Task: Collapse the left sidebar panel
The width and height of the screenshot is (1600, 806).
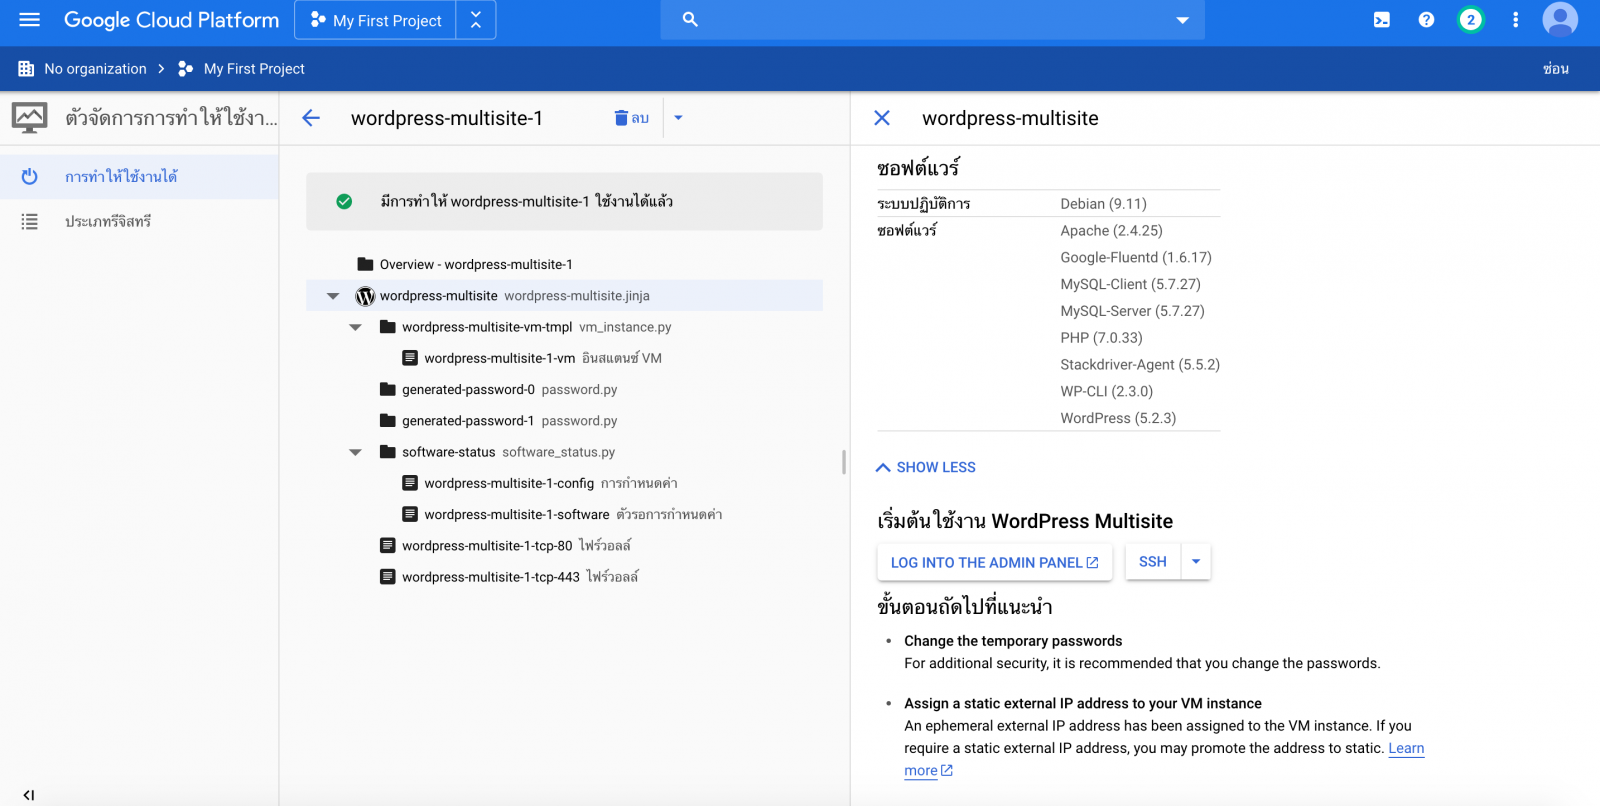Action: coord(29,795)
